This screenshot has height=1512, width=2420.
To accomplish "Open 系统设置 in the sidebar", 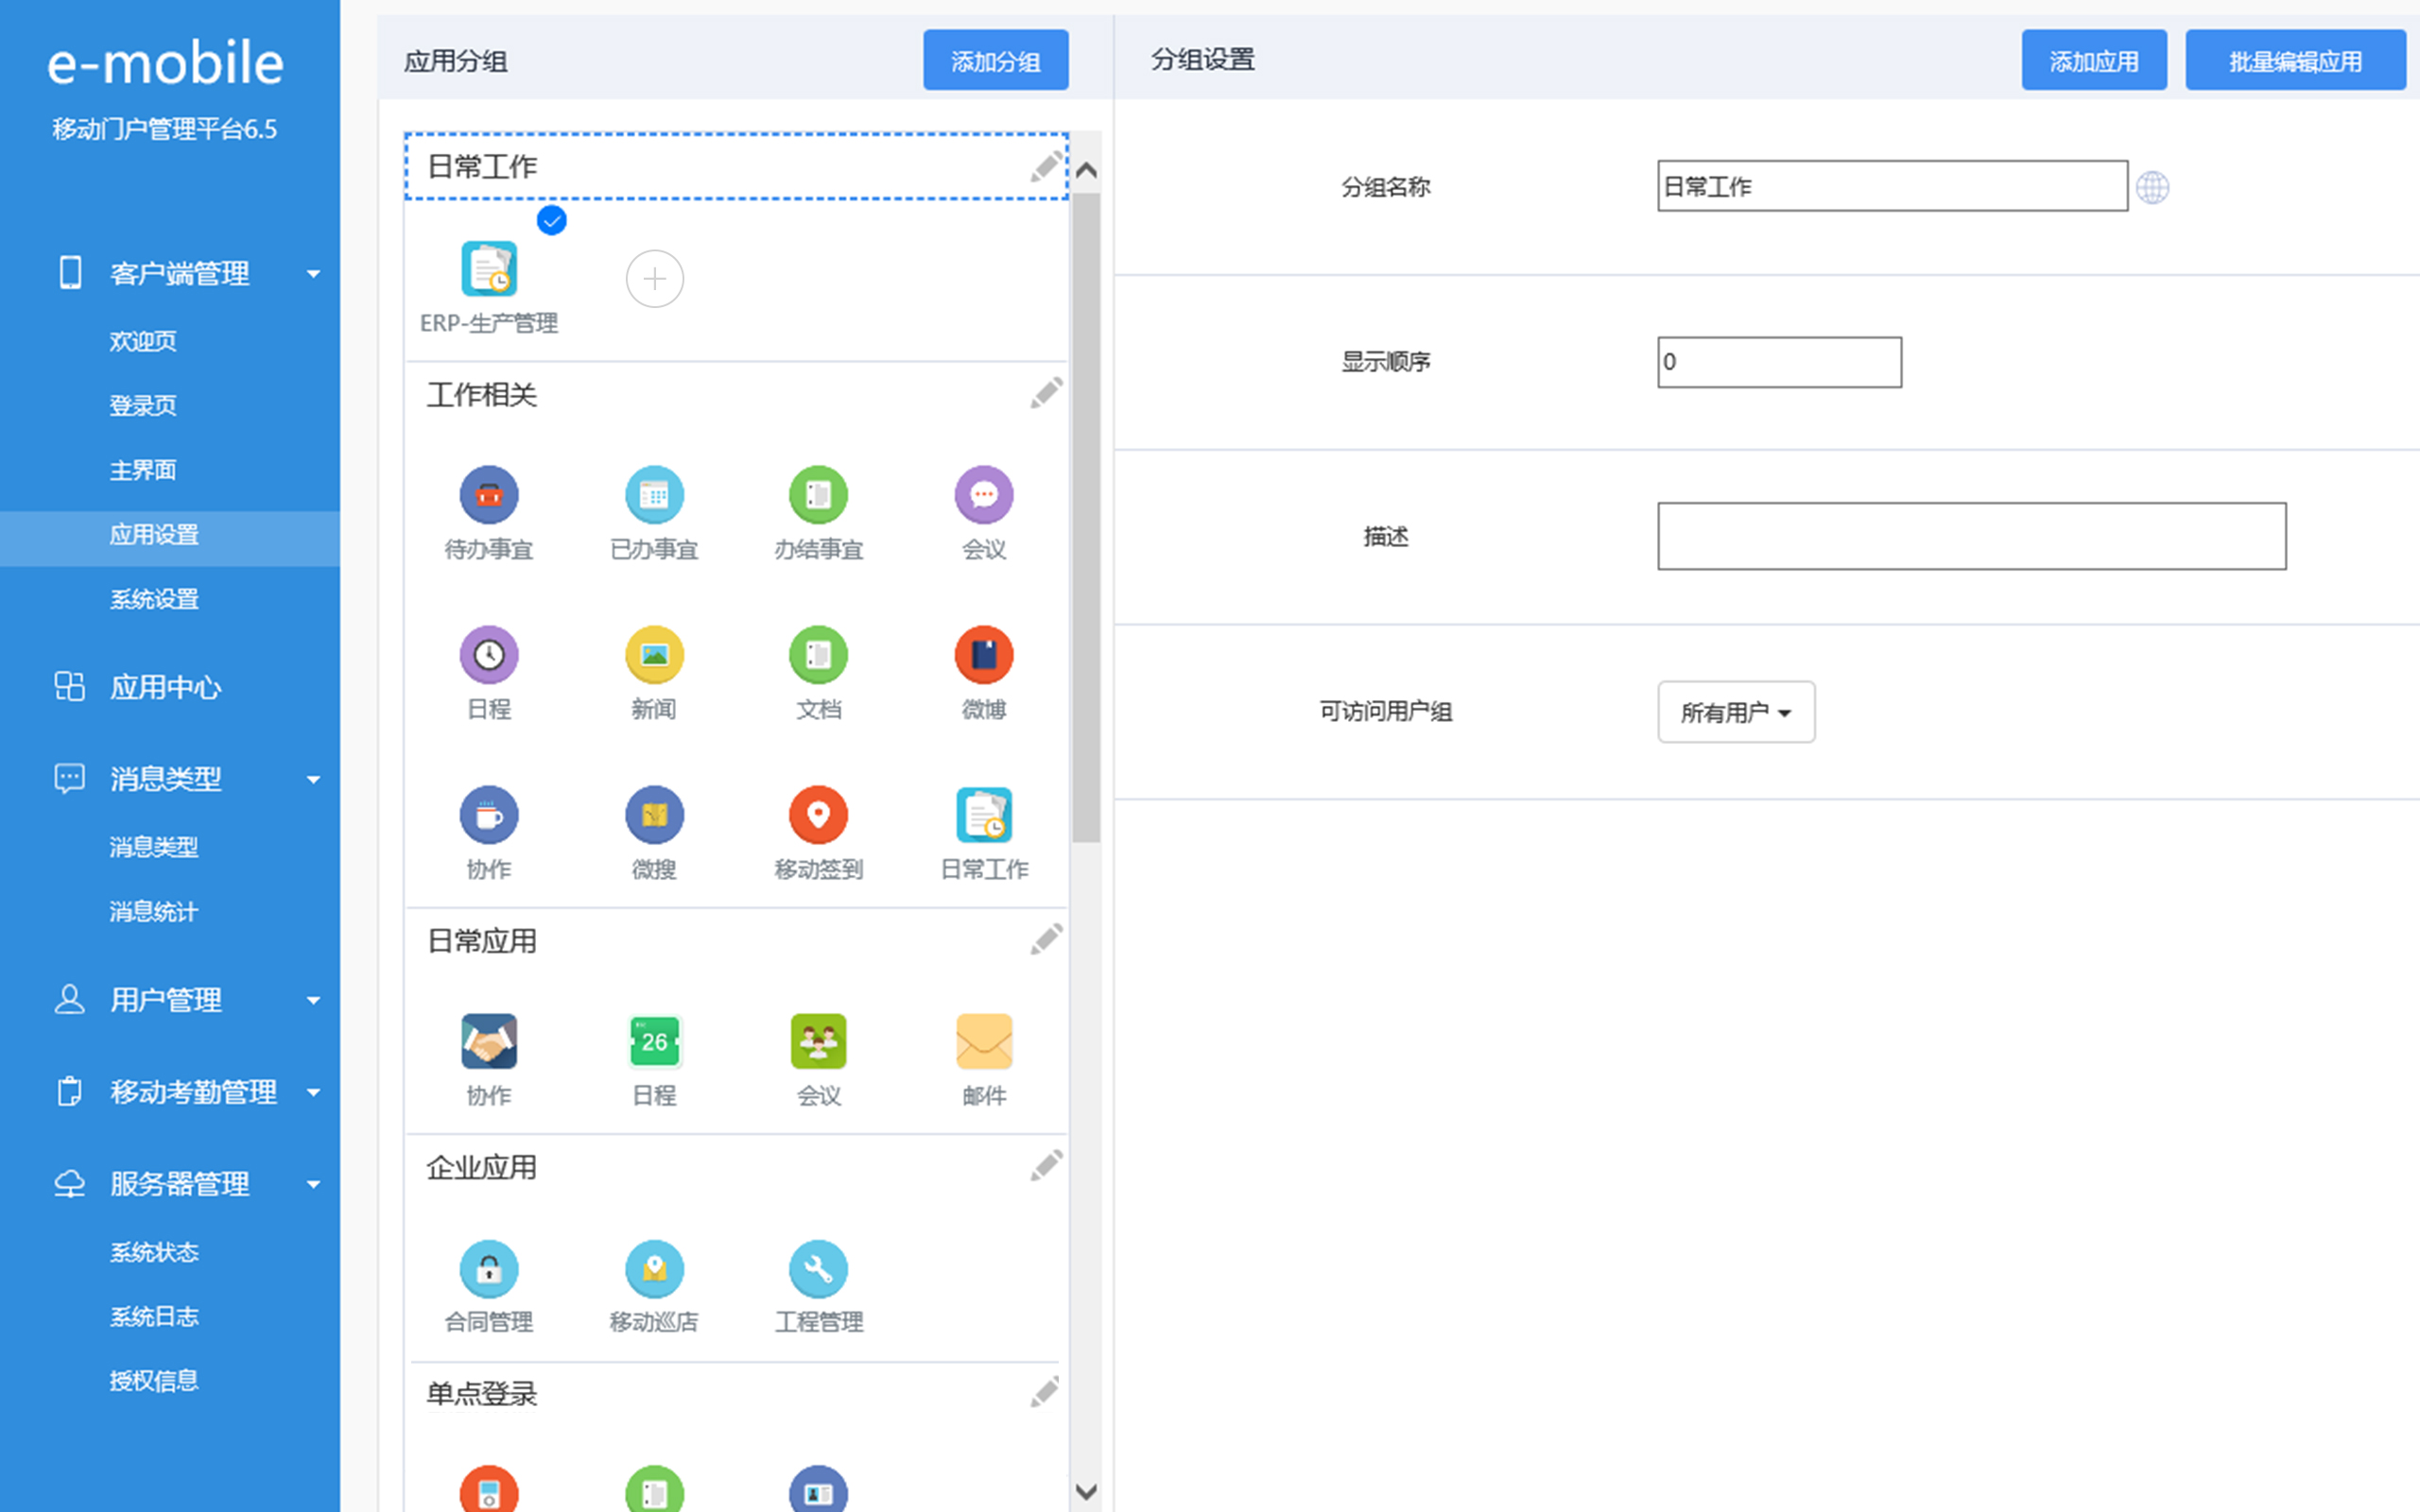I will [x=154, y=599].
